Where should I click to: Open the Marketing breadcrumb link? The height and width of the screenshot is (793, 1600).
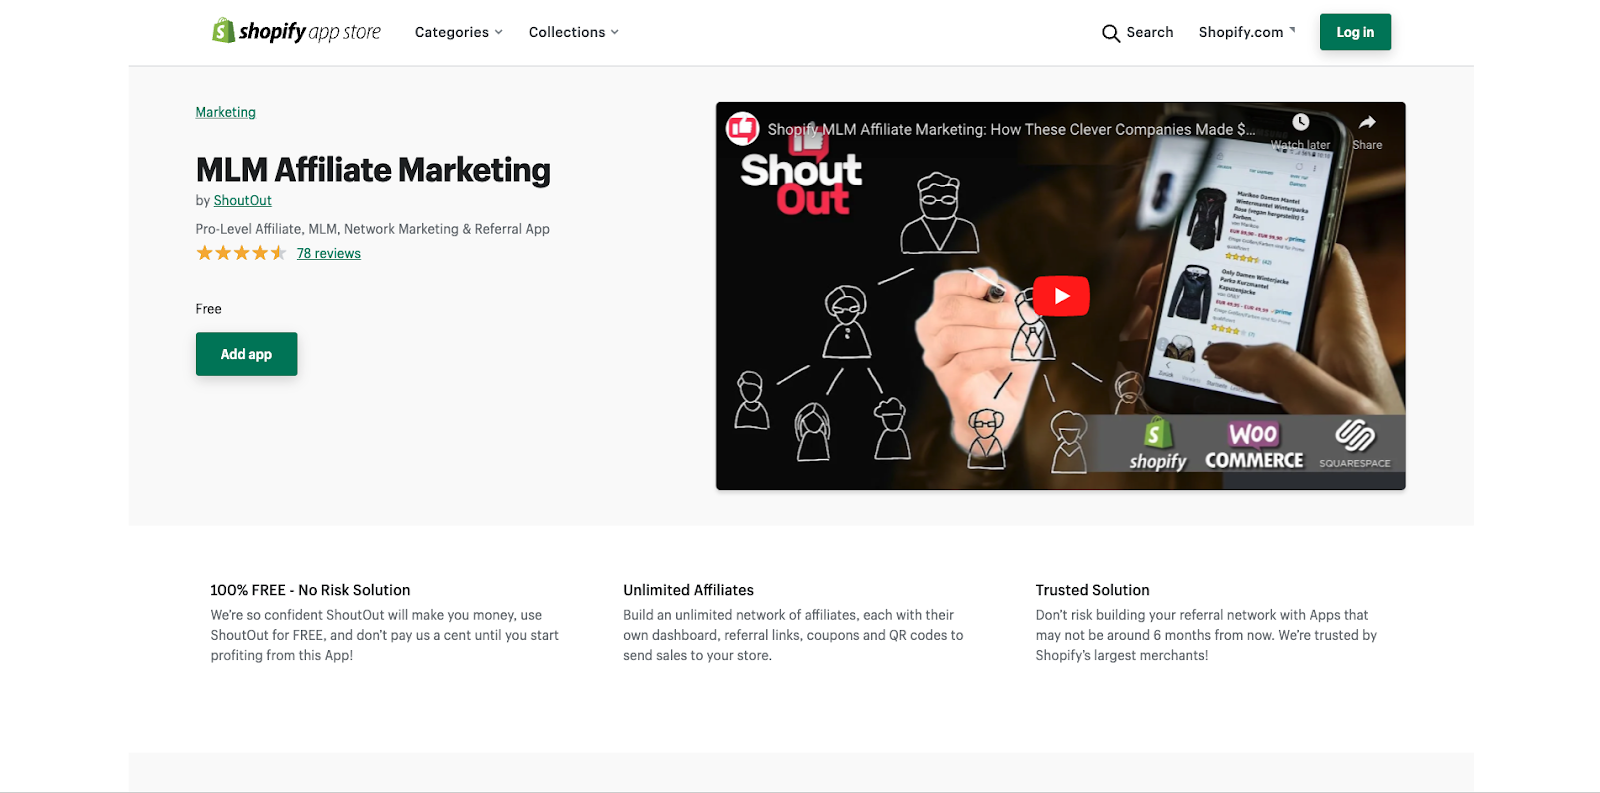coord(225,112)
